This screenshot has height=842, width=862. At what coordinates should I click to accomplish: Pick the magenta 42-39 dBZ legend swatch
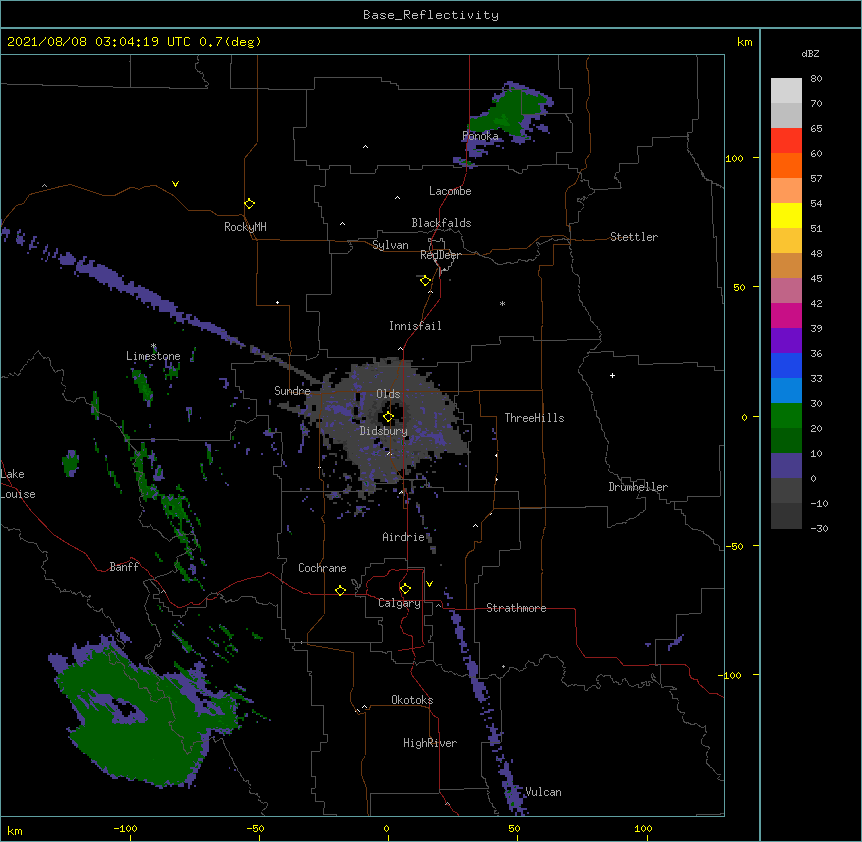[x=786, y=315]
